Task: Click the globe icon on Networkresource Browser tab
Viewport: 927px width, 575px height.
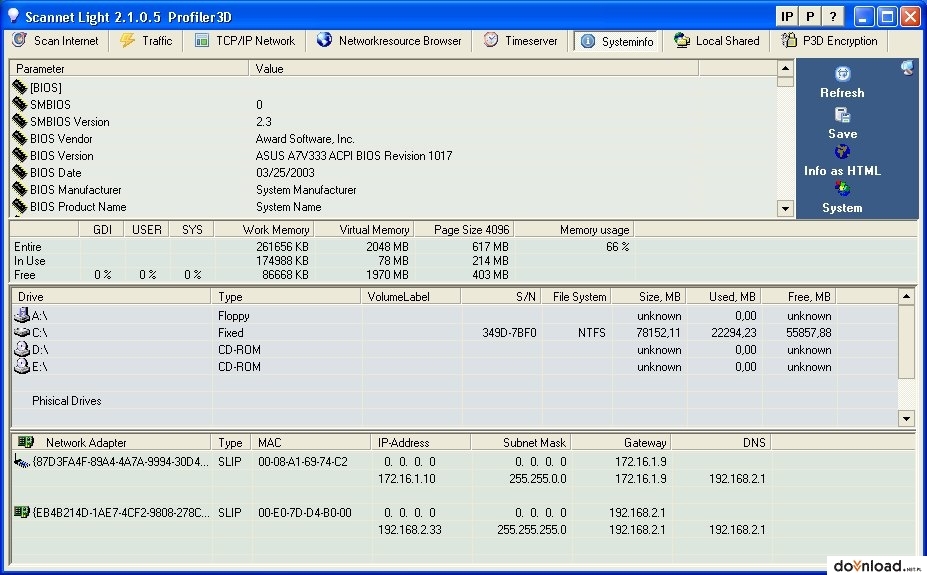Action: (324, 40)
